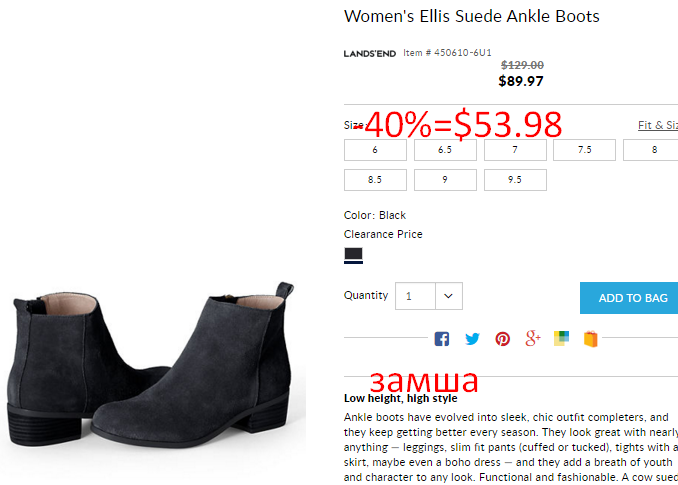The width and height of the screenshot is (678, 485).
Task: Click the Lands' End brand logo
Action: 370,54
